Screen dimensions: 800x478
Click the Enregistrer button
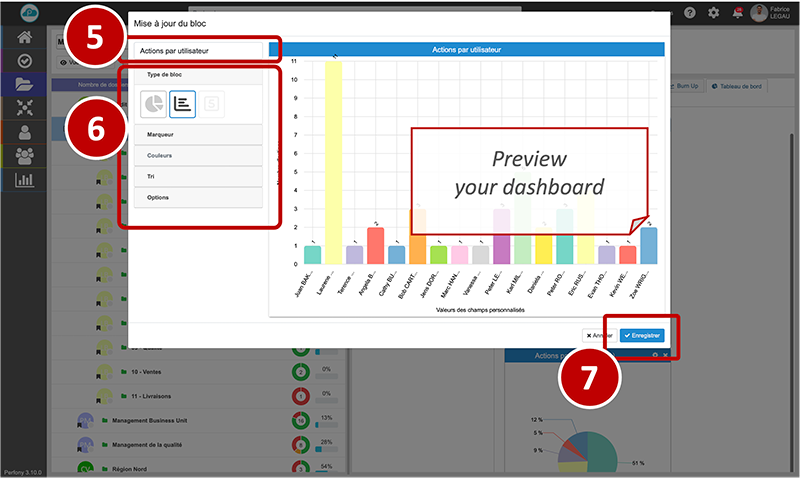641,336
